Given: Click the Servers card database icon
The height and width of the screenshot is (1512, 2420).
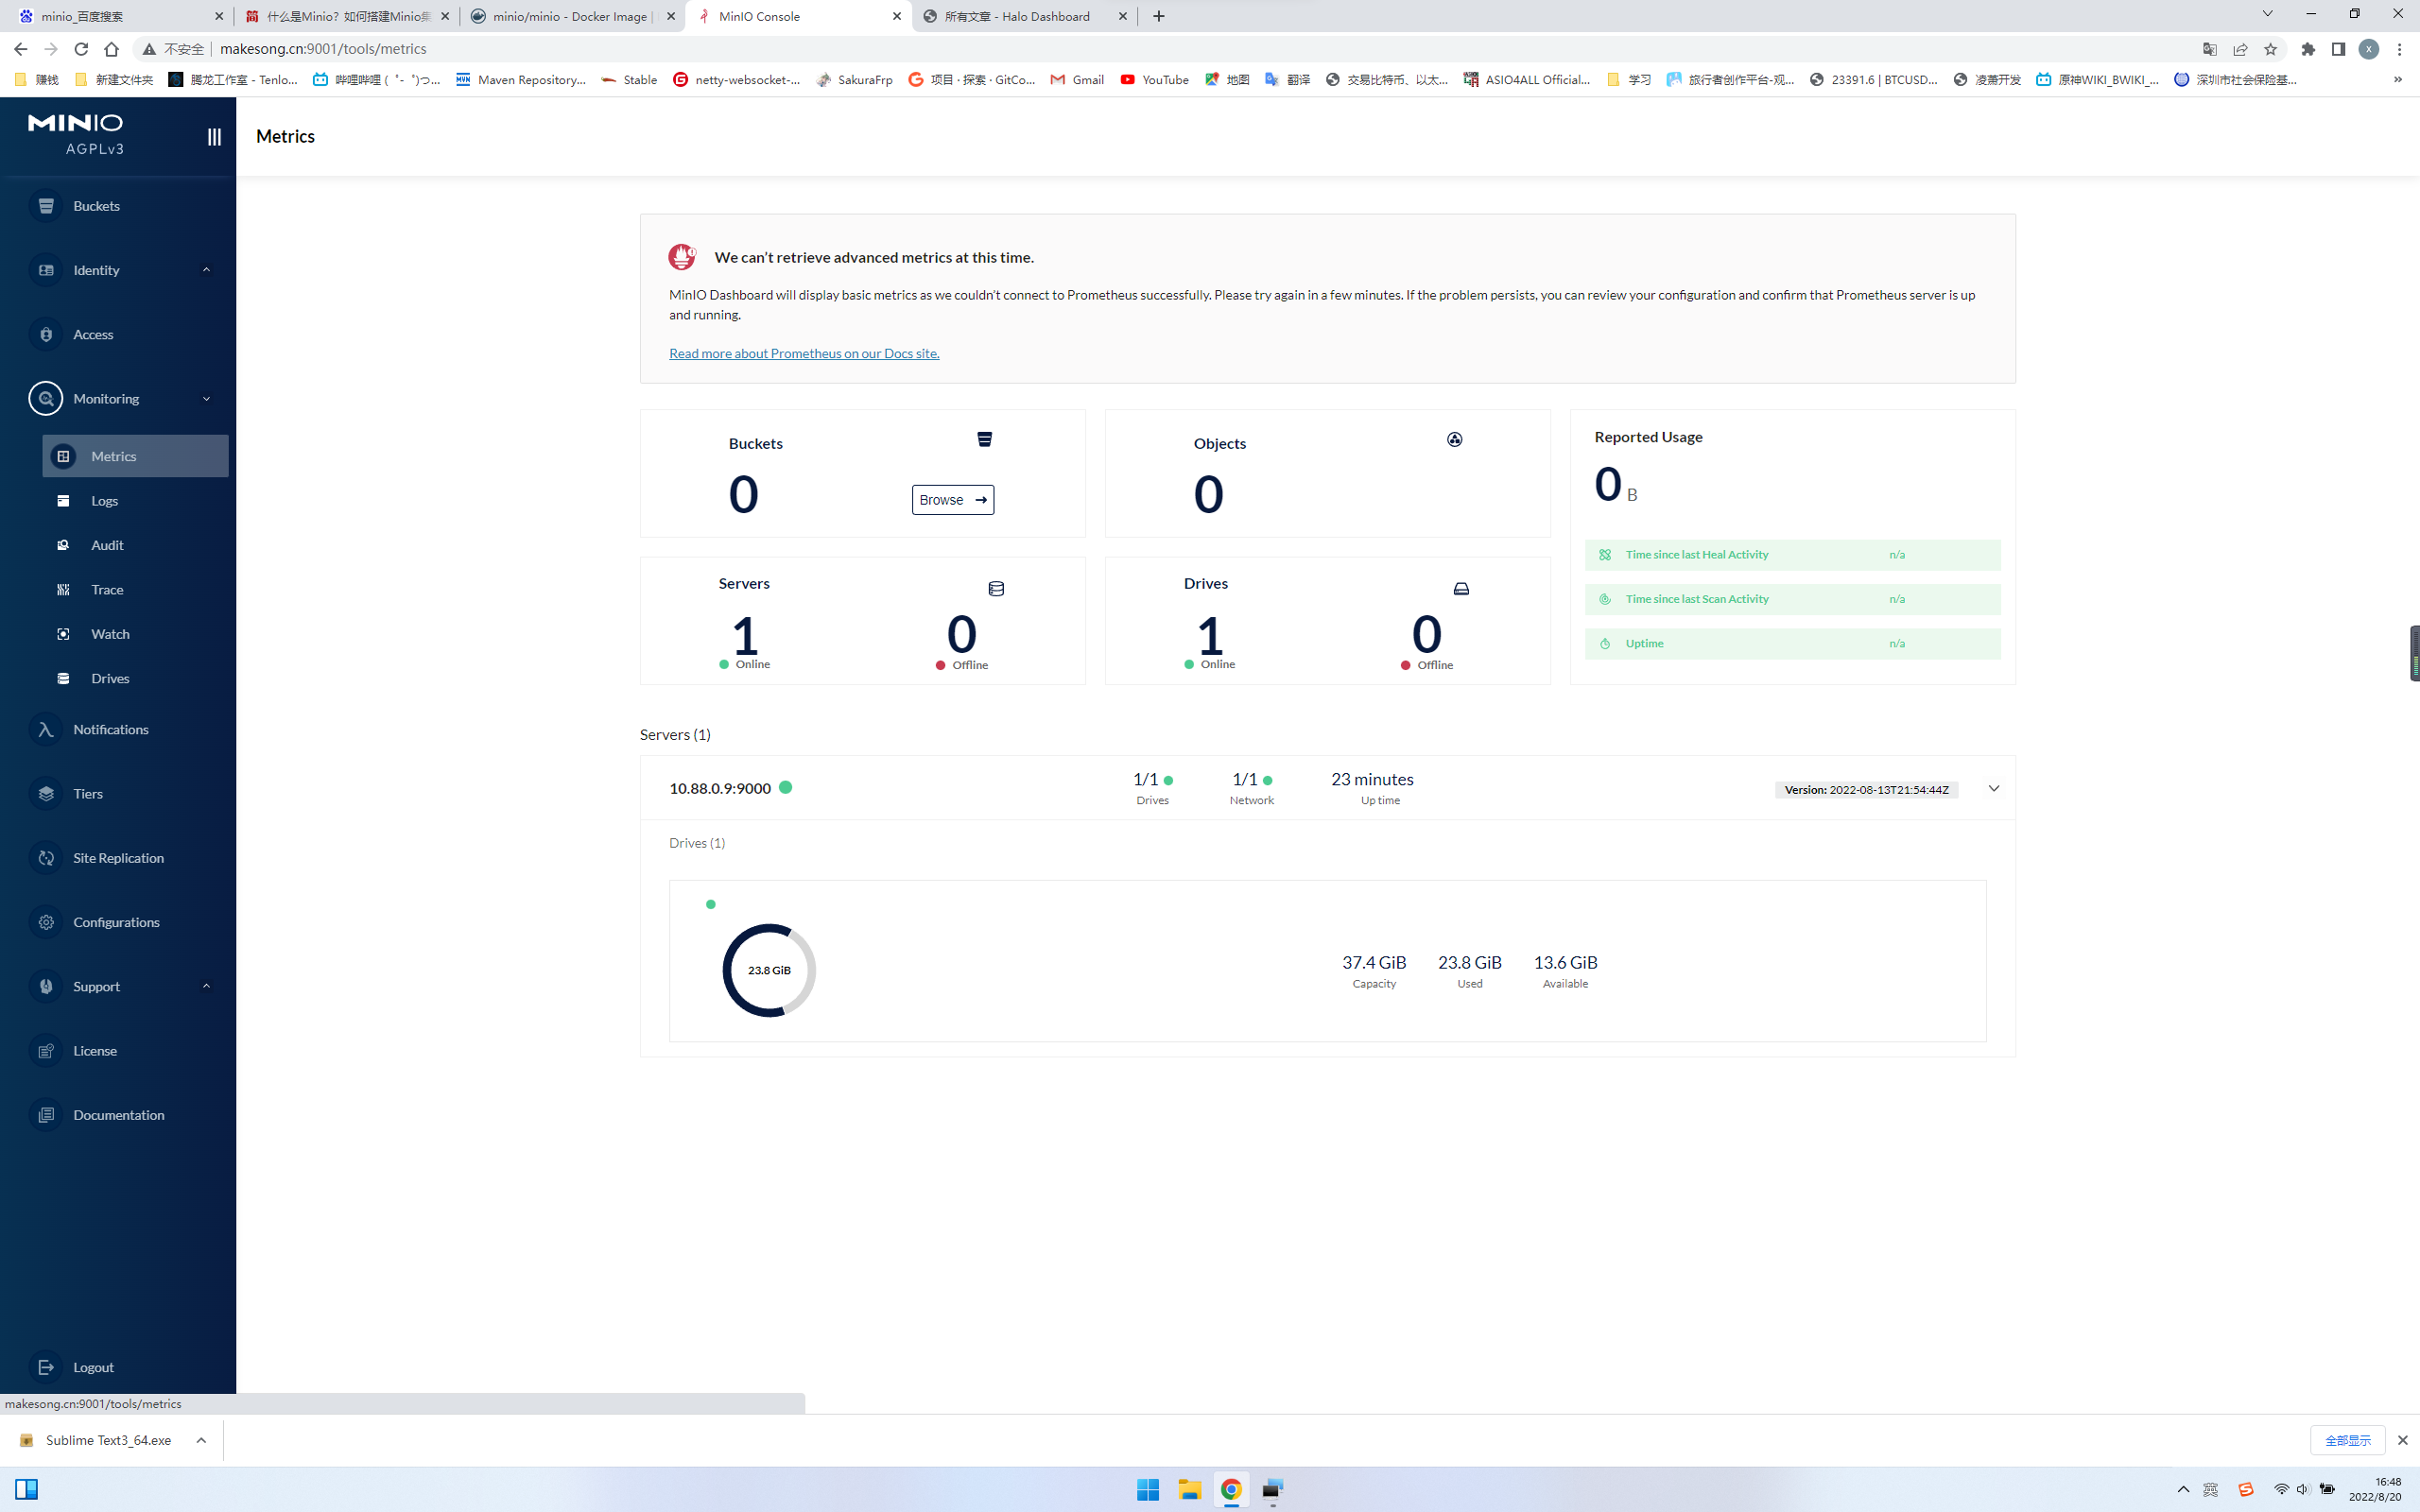Looking at the screenshot, I should pos(996,589).
